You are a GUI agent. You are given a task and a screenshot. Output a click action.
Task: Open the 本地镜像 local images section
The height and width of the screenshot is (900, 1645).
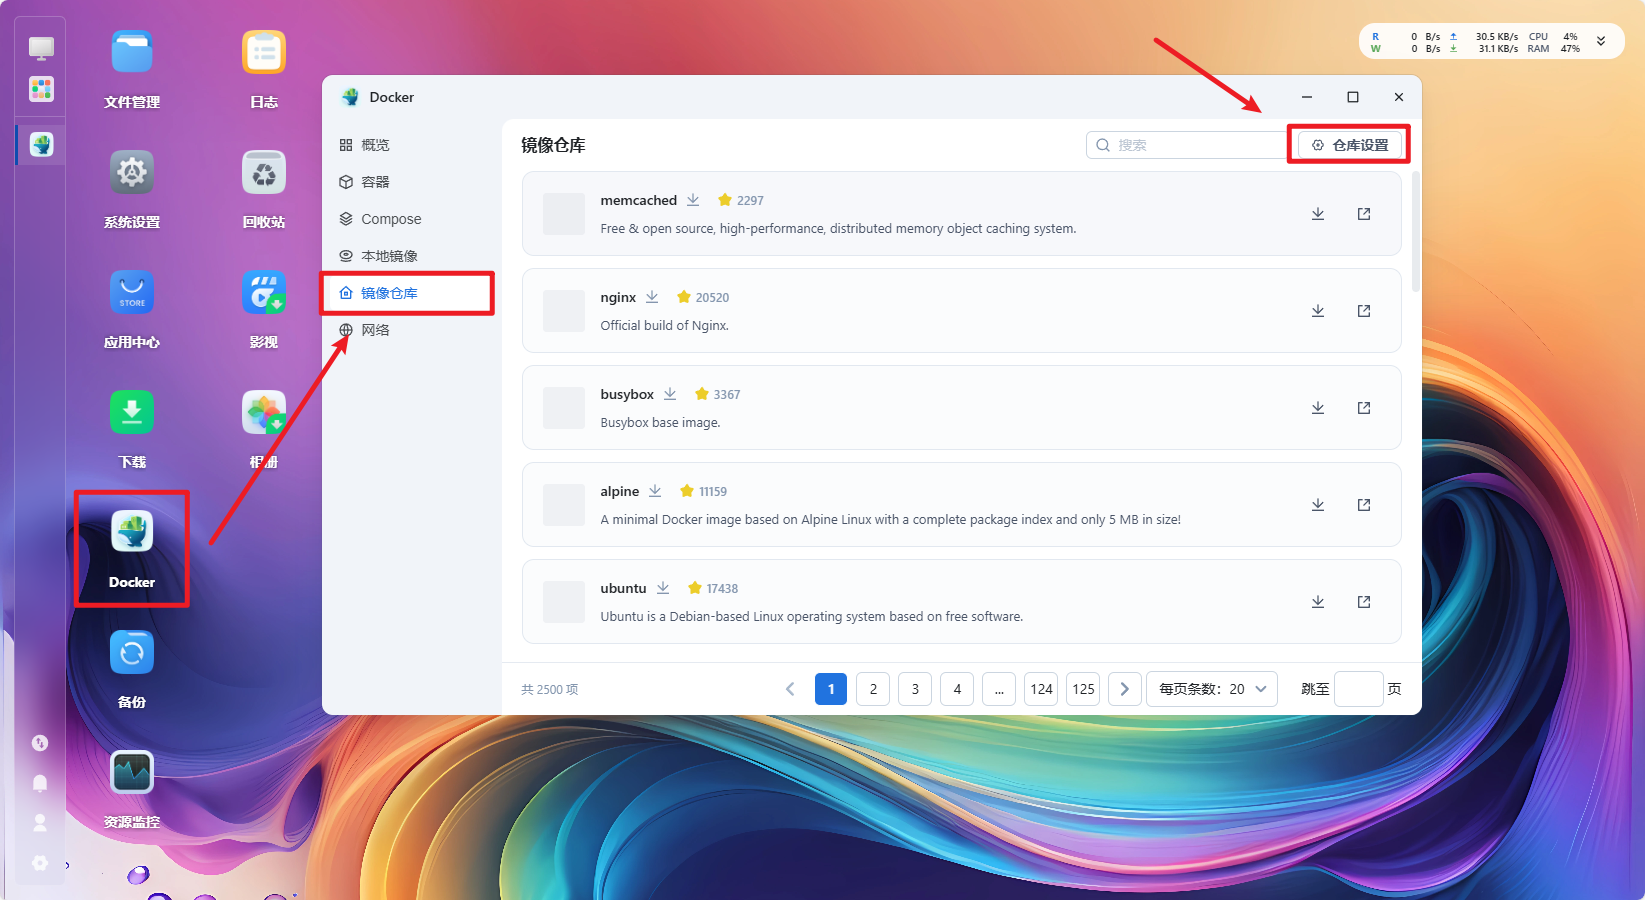[x=389, y=256]
